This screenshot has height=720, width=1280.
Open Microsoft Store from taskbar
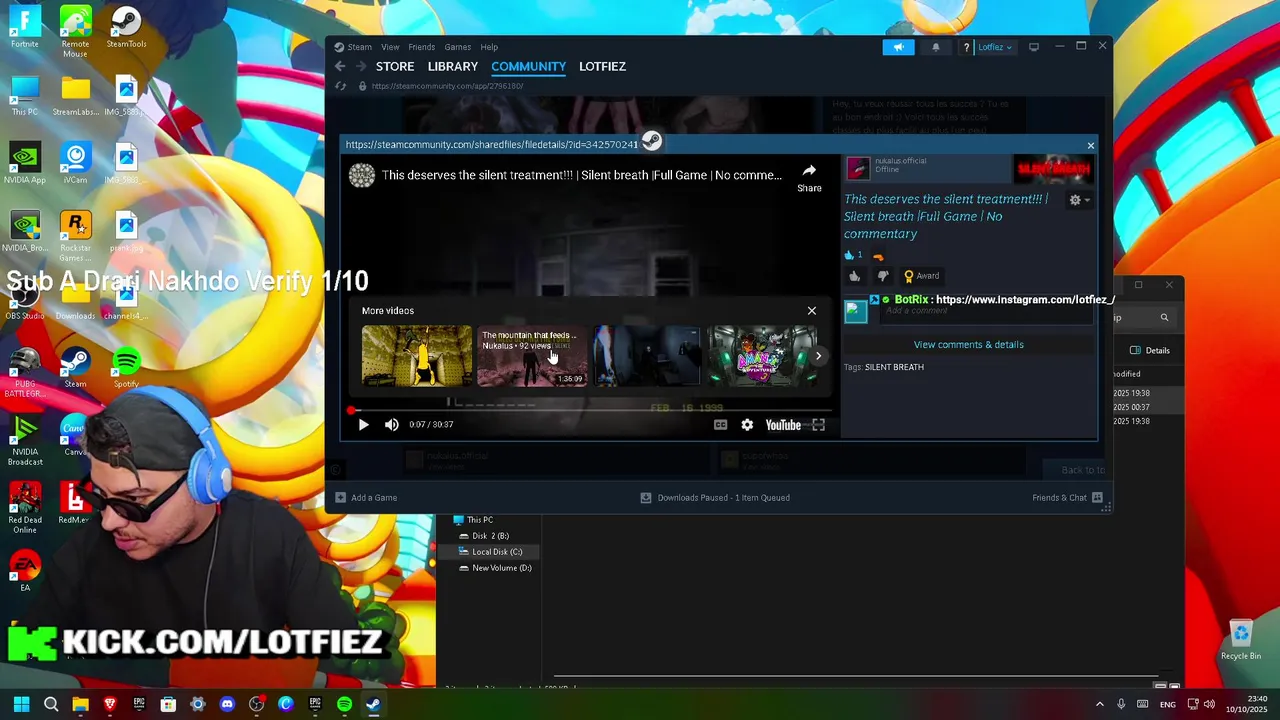168,705
